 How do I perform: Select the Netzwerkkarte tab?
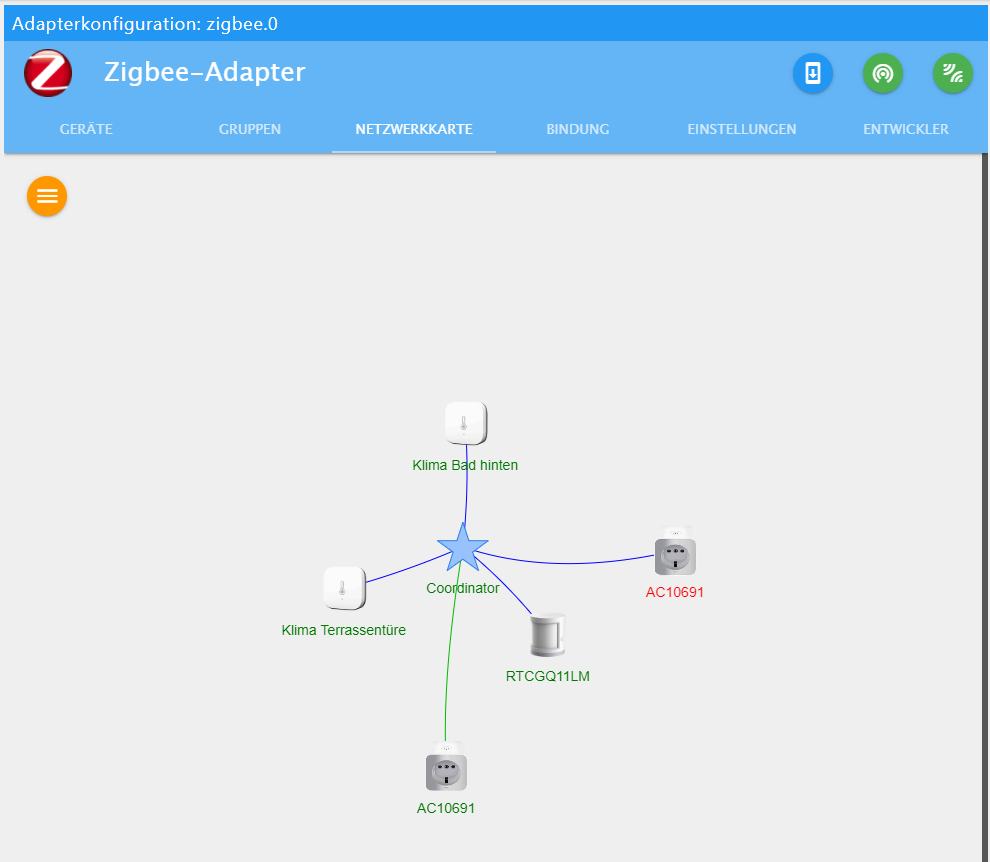[414, 129]
